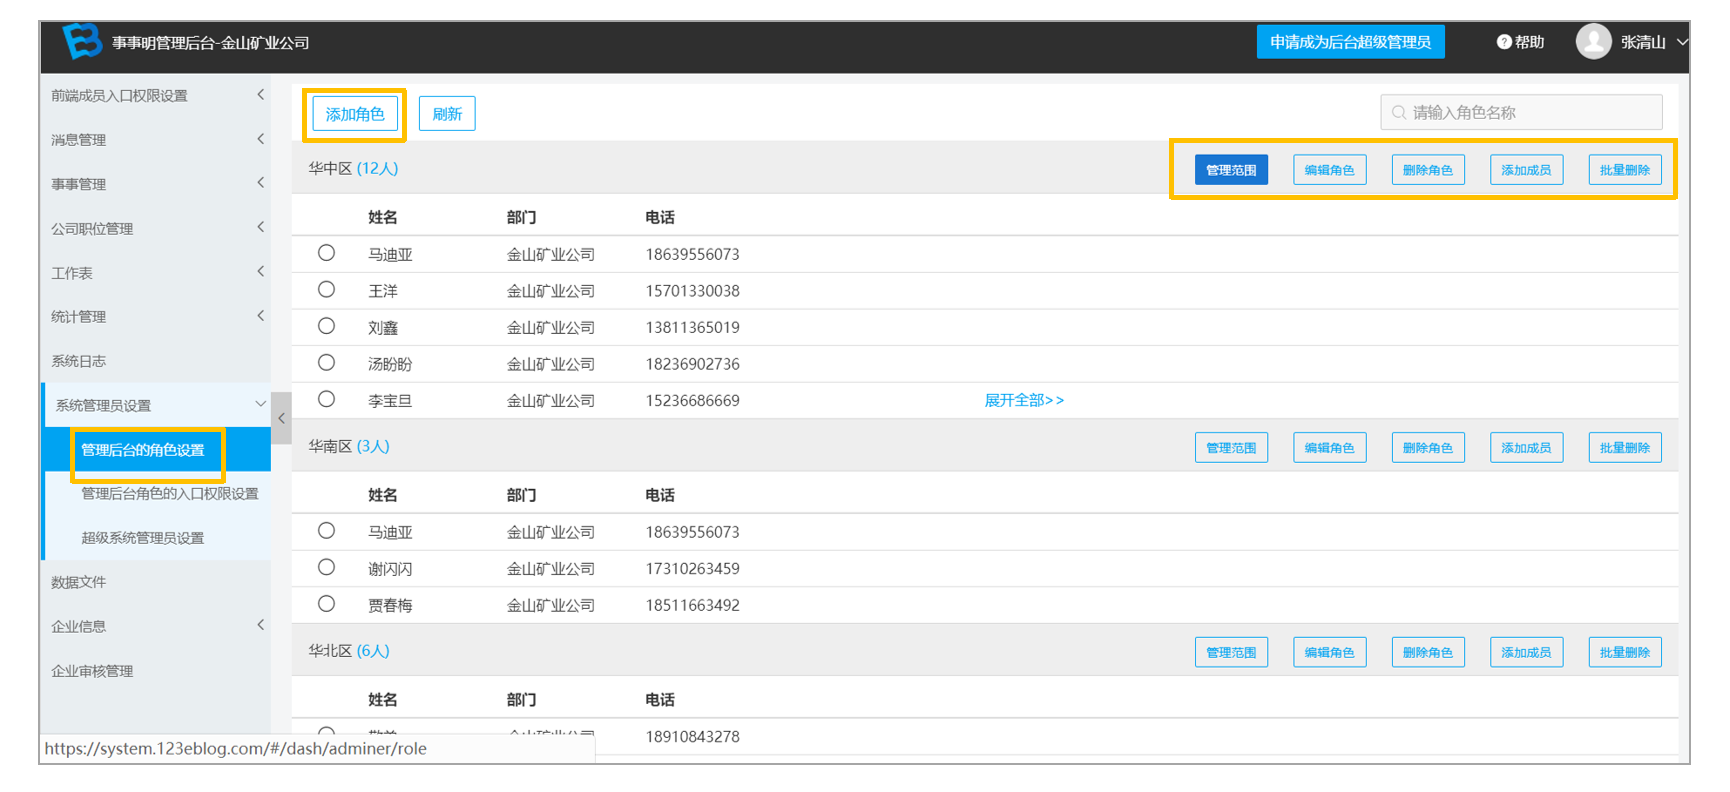Open 超级系统管理员设置 submenu item

142,538
